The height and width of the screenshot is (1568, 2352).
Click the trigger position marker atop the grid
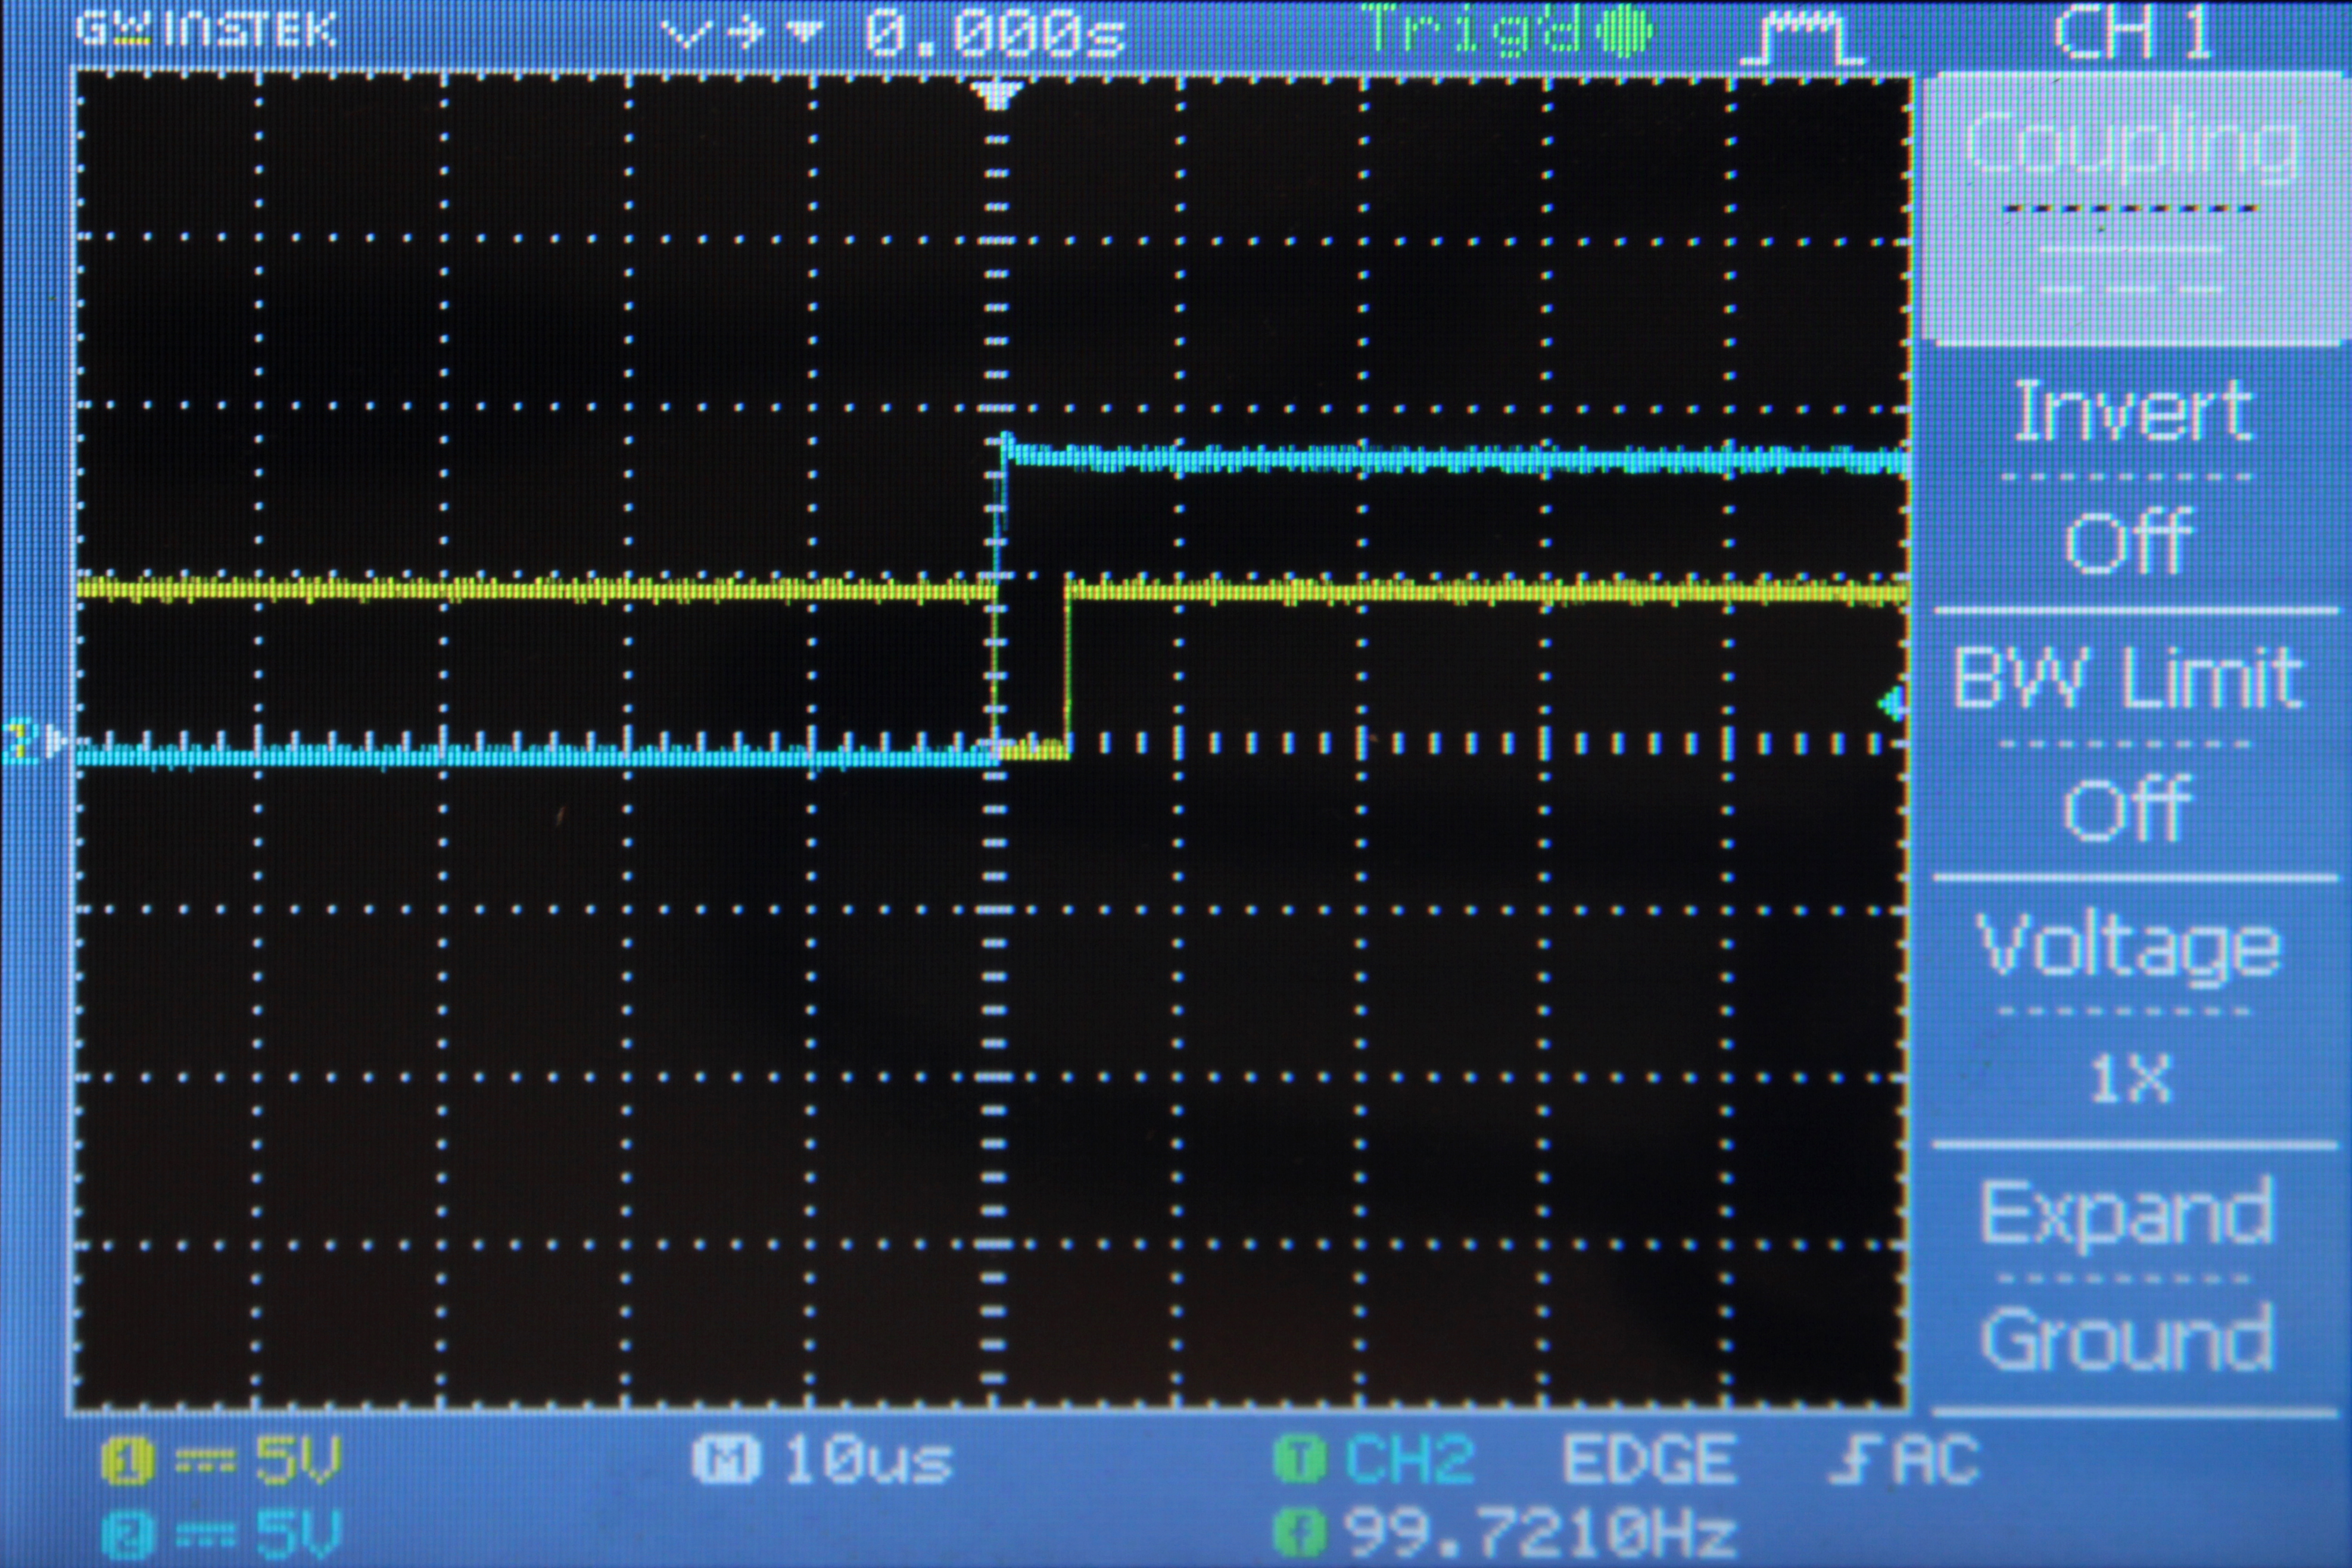point(996,95)
